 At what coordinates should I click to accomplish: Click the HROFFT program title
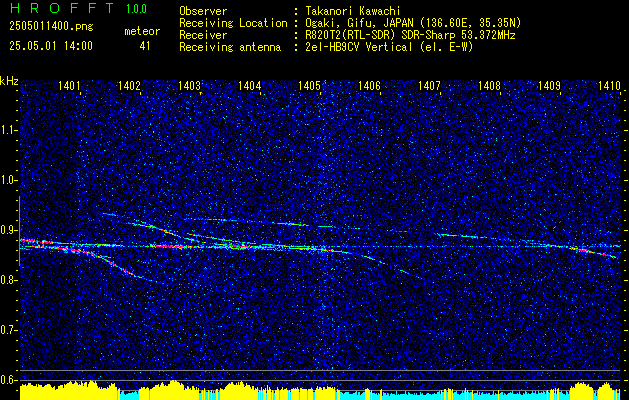63,8
